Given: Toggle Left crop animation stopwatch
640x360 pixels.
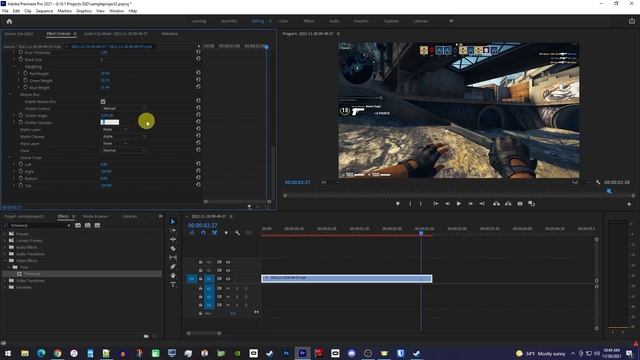Looking at the screenshot, I should (21, 164).
